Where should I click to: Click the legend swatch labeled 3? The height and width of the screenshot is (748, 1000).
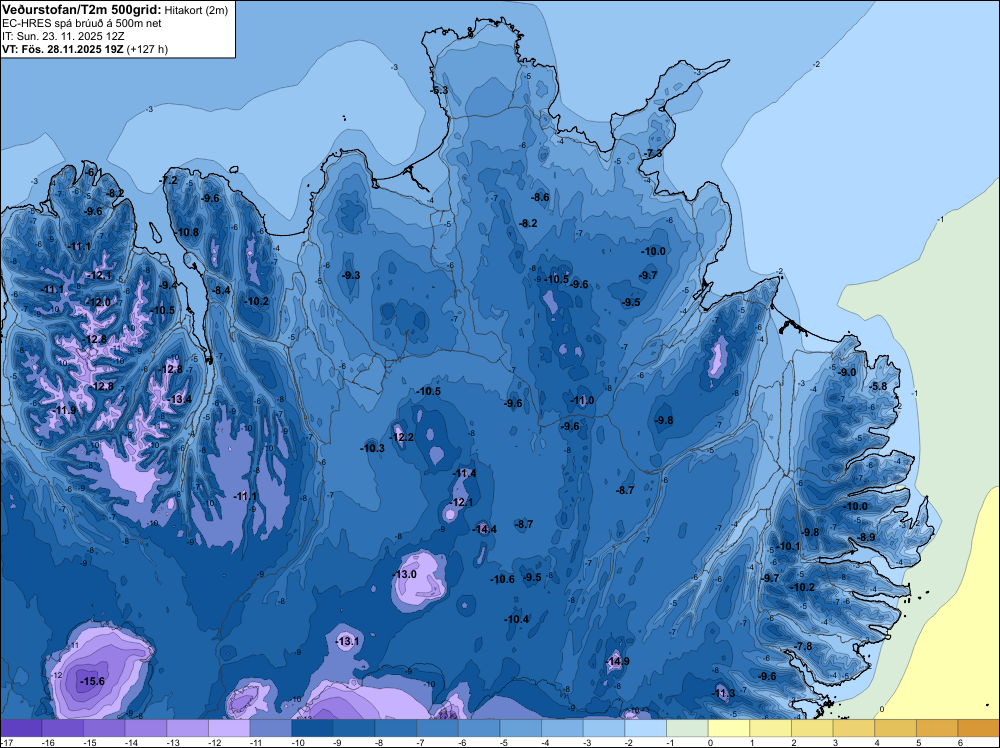[854, 728]
